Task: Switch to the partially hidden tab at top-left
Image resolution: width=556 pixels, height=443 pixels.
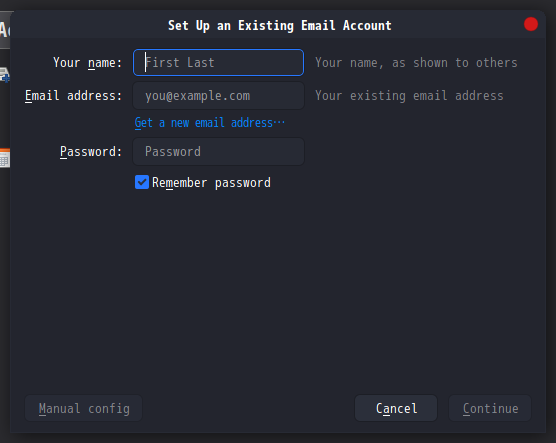Action: [x=5, y=30]
